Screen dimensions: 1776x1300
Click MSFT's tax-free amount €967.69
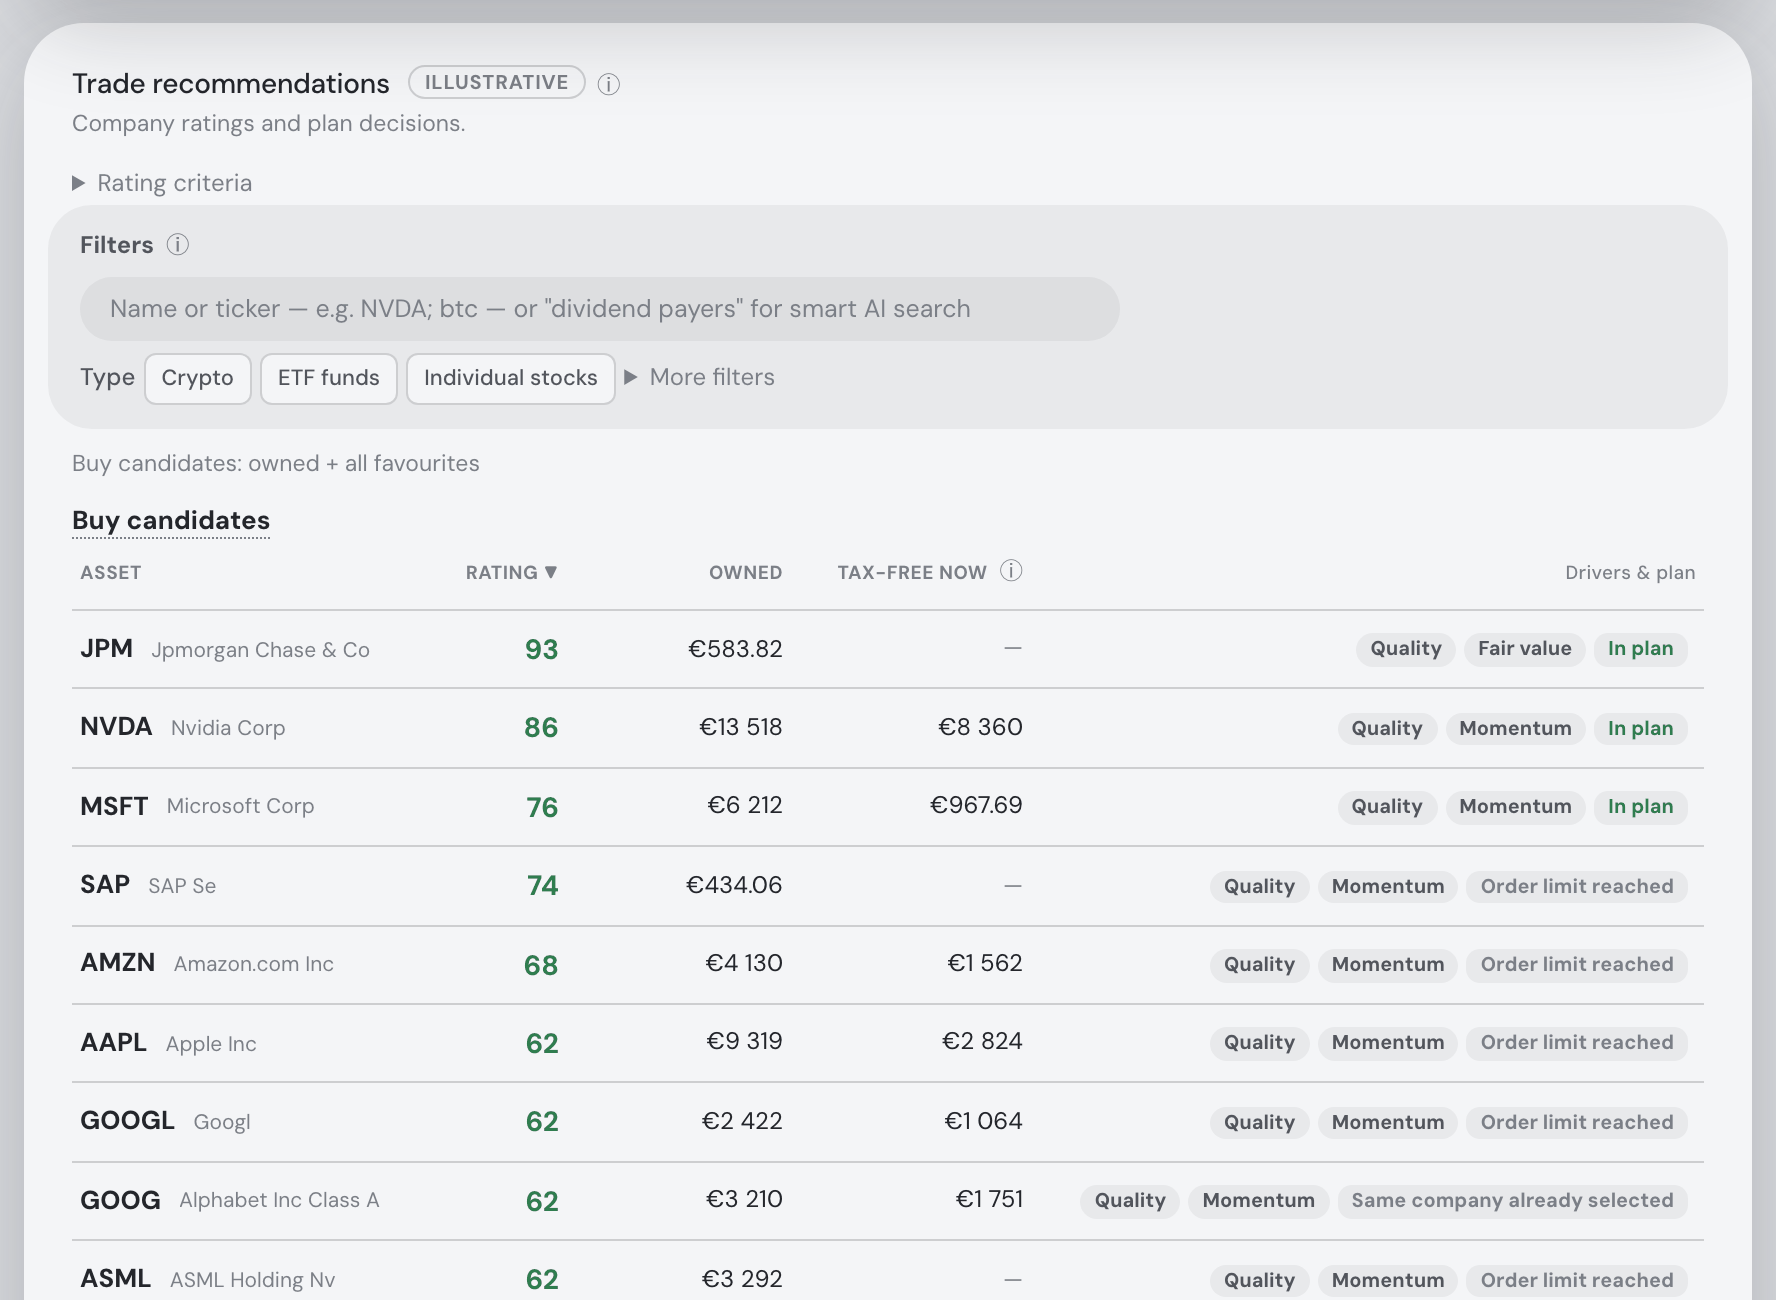click(976, 805)
